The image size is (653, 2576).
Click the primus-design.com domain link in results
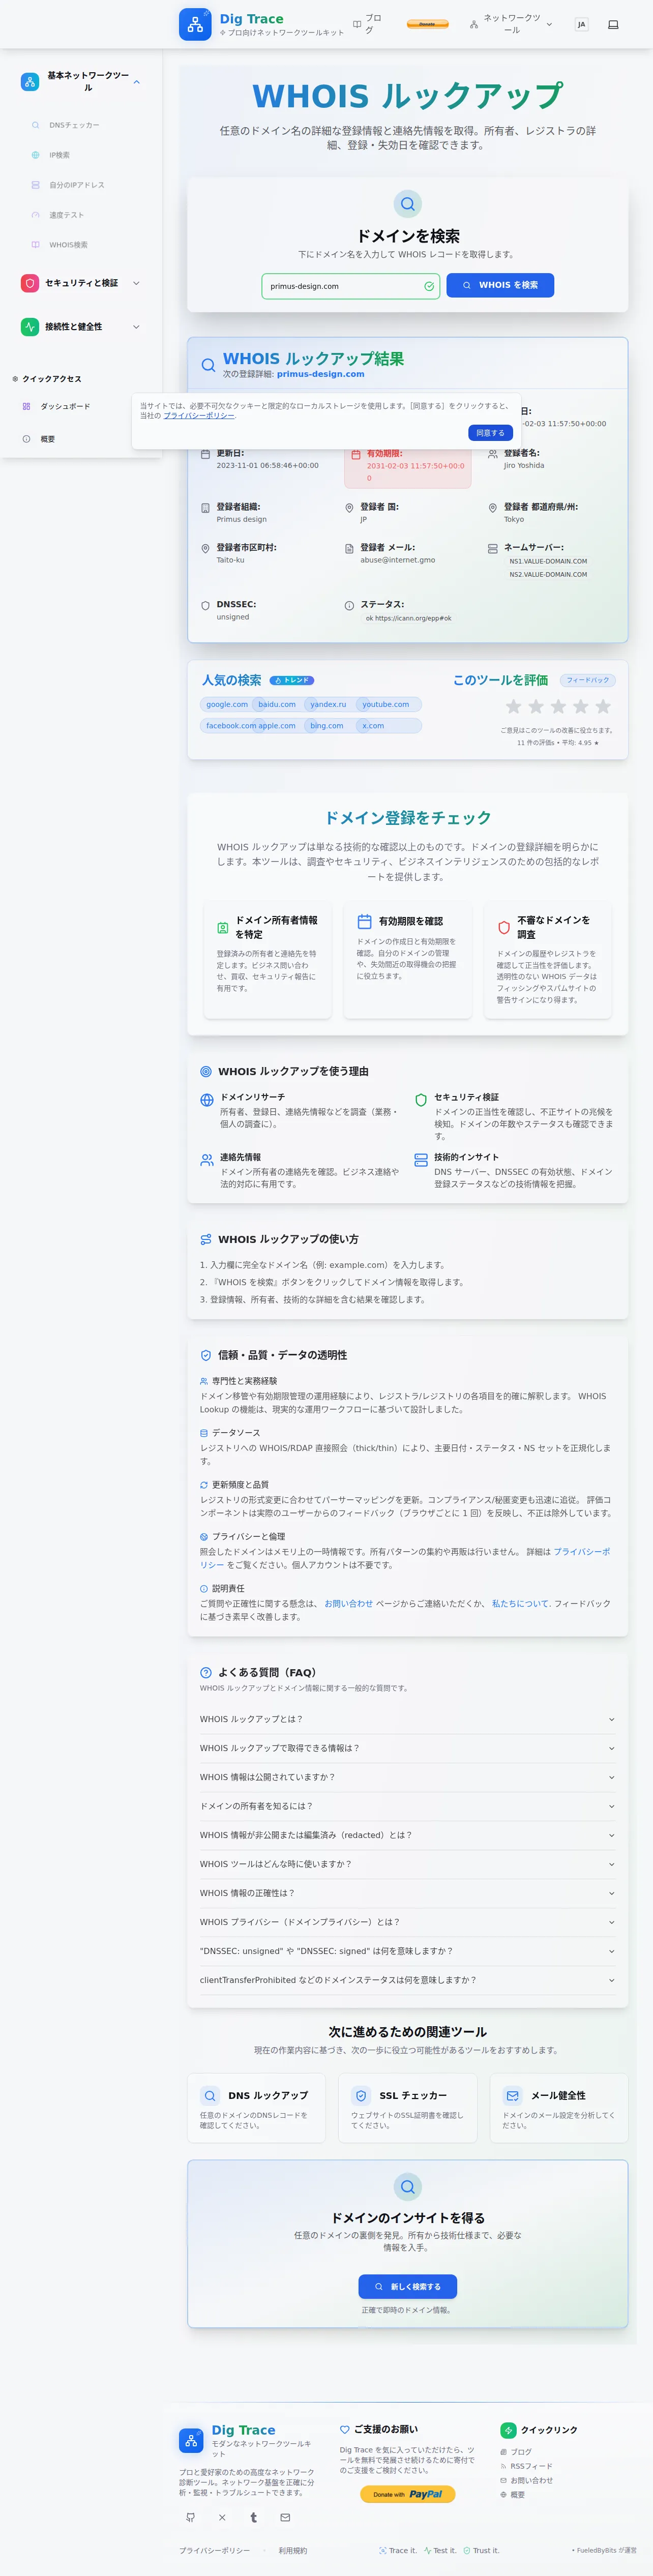pyautogui.click(x=320, y=374)
